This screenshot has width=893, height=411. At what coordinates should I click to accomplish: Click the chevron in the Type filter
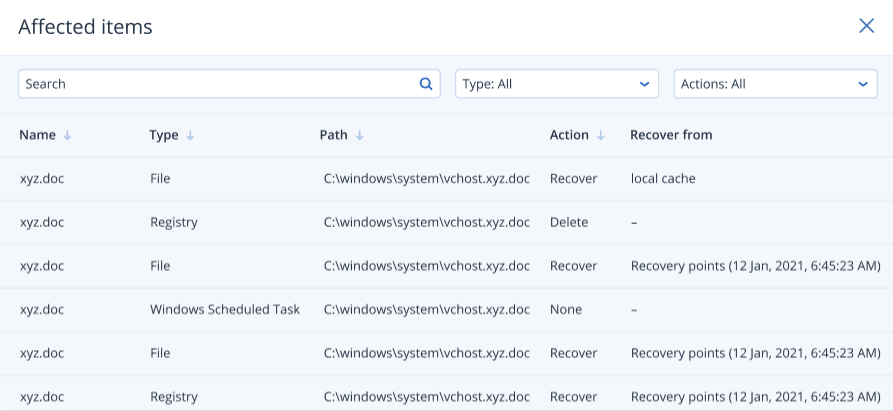[644, 84]
